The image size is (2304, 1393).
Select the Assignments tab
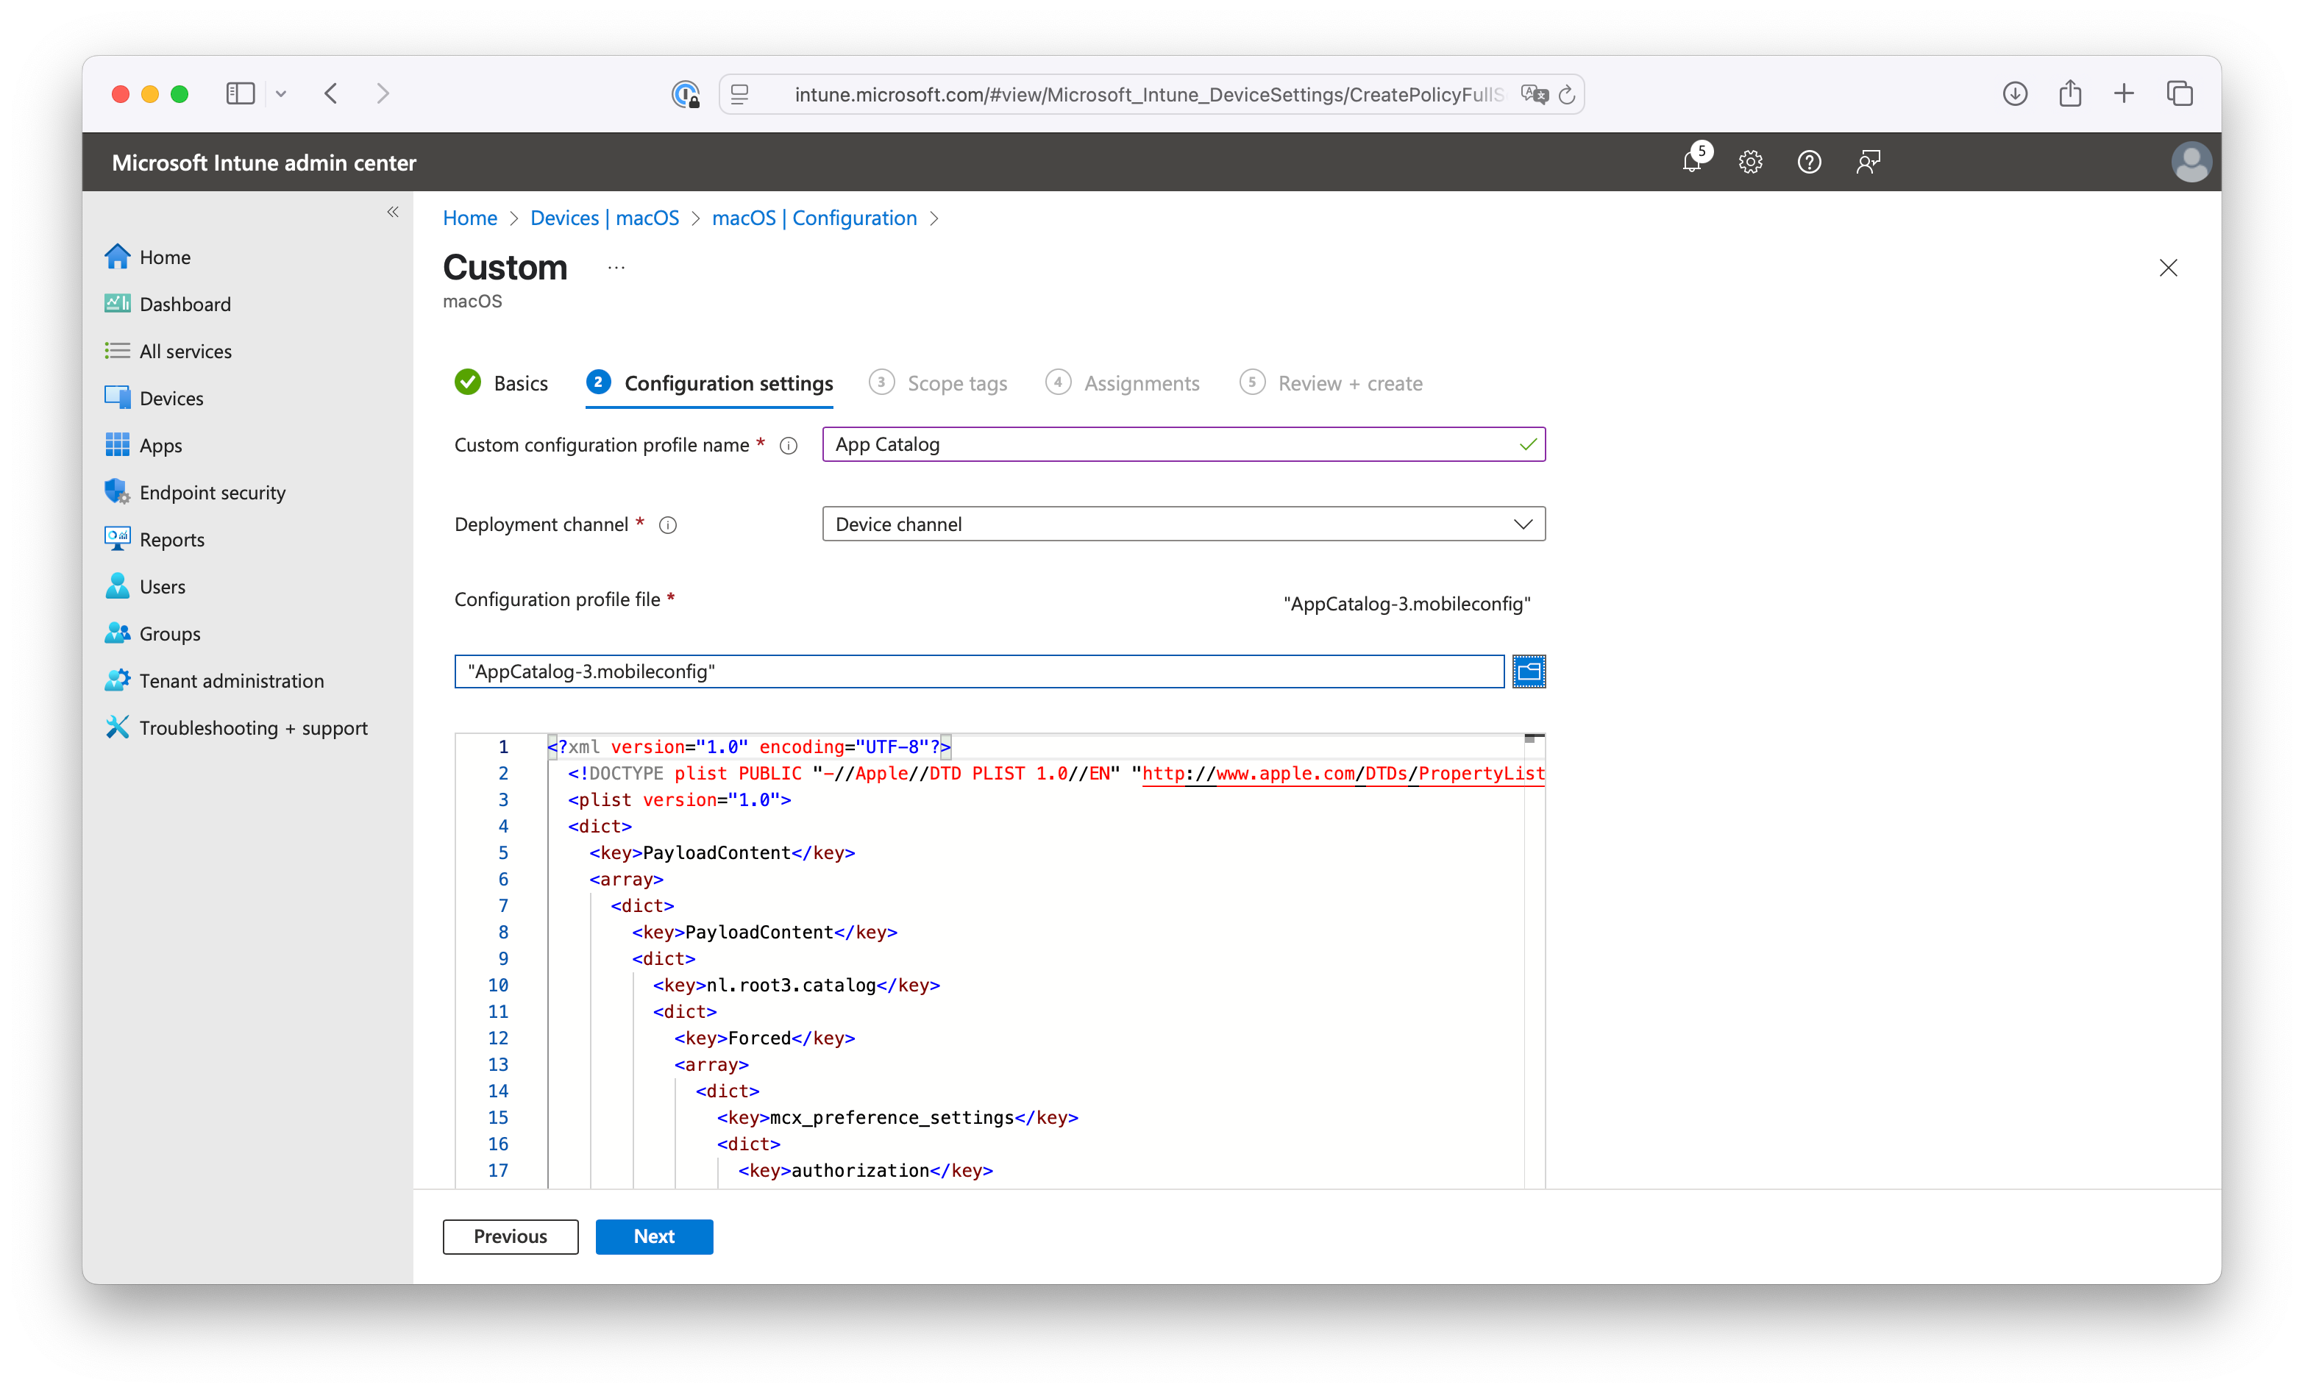[x=1122, y=383]
